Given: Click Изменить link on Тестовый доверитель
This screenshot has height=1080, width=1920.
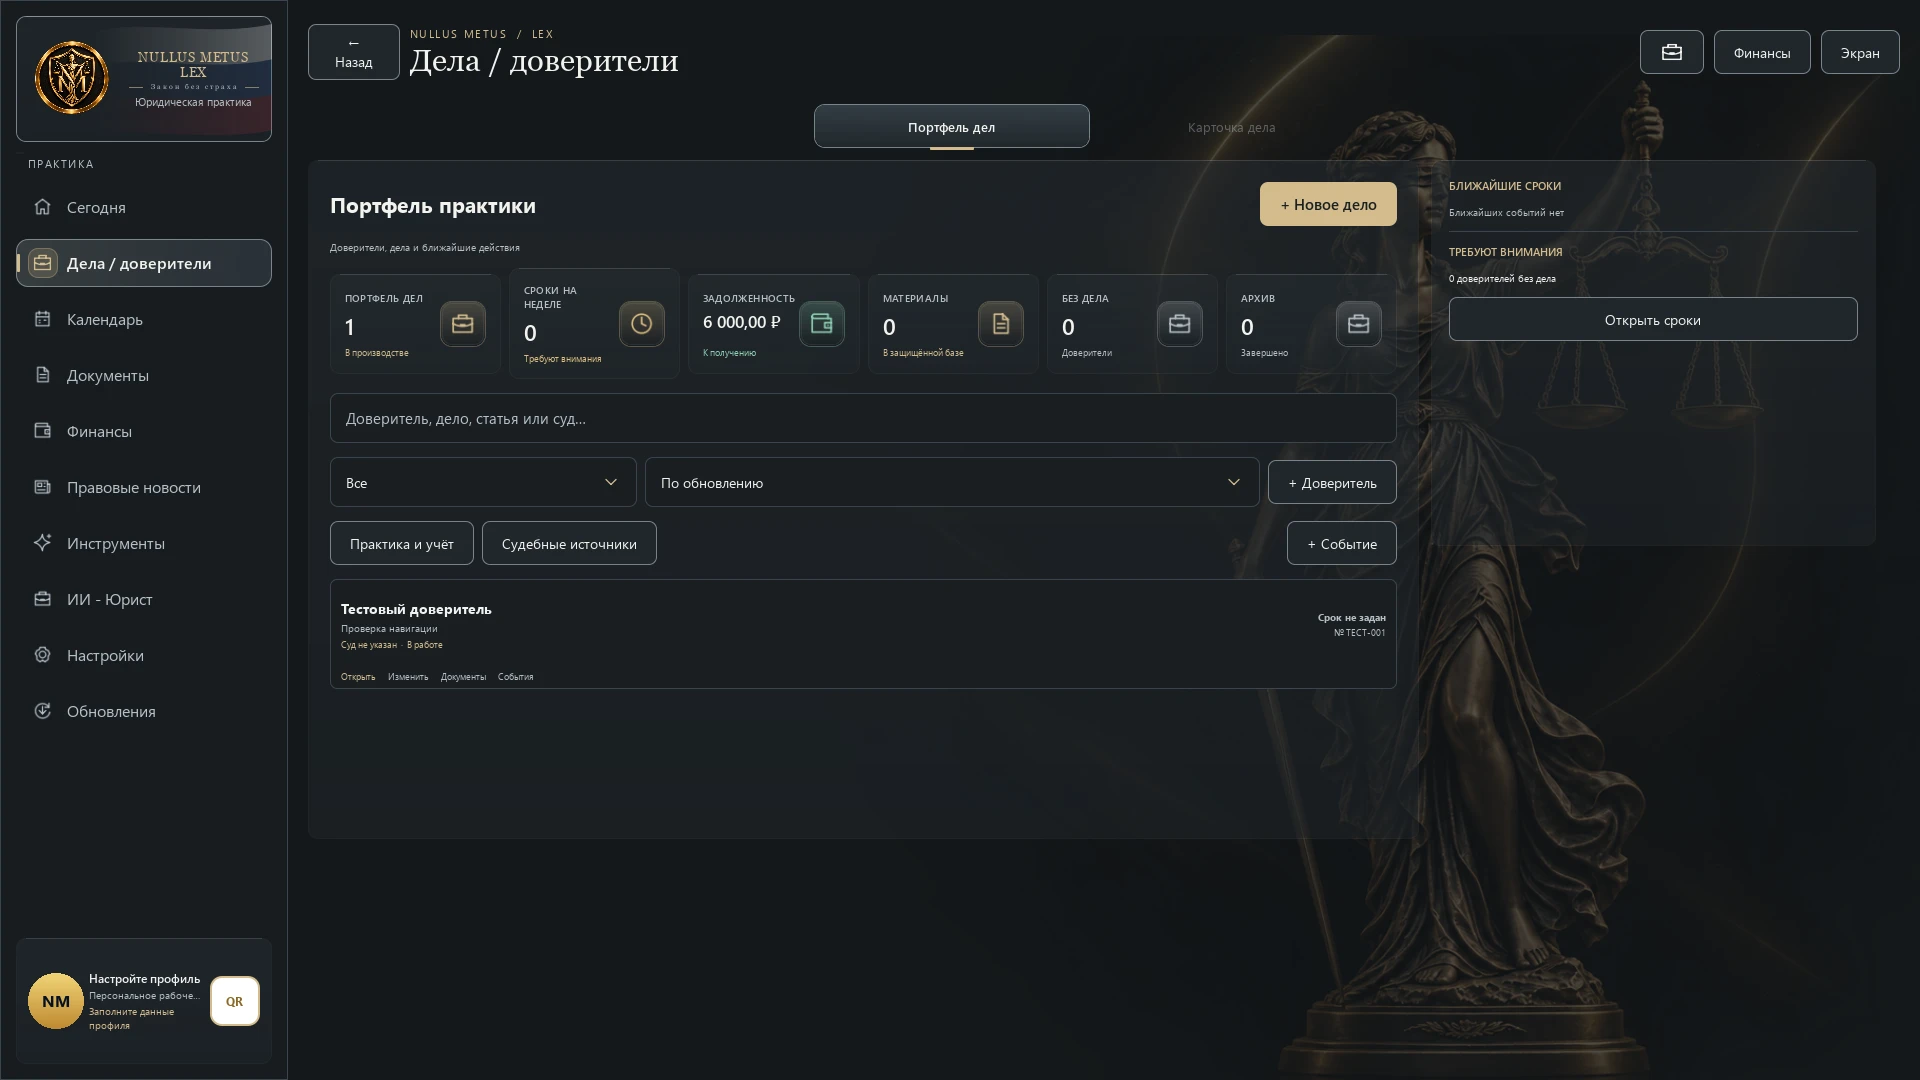Looking at the screenshot, I should pos(408,677).
